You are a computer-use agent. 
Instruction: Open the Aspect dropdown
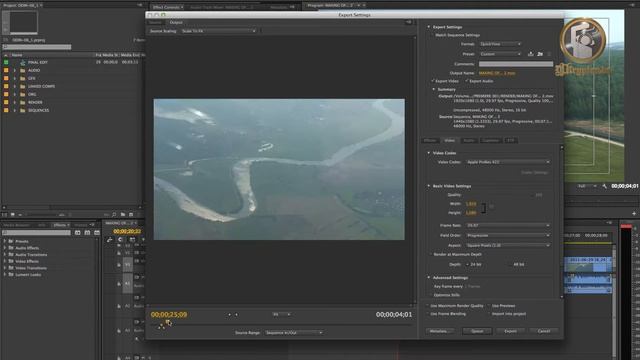point(508,245)
